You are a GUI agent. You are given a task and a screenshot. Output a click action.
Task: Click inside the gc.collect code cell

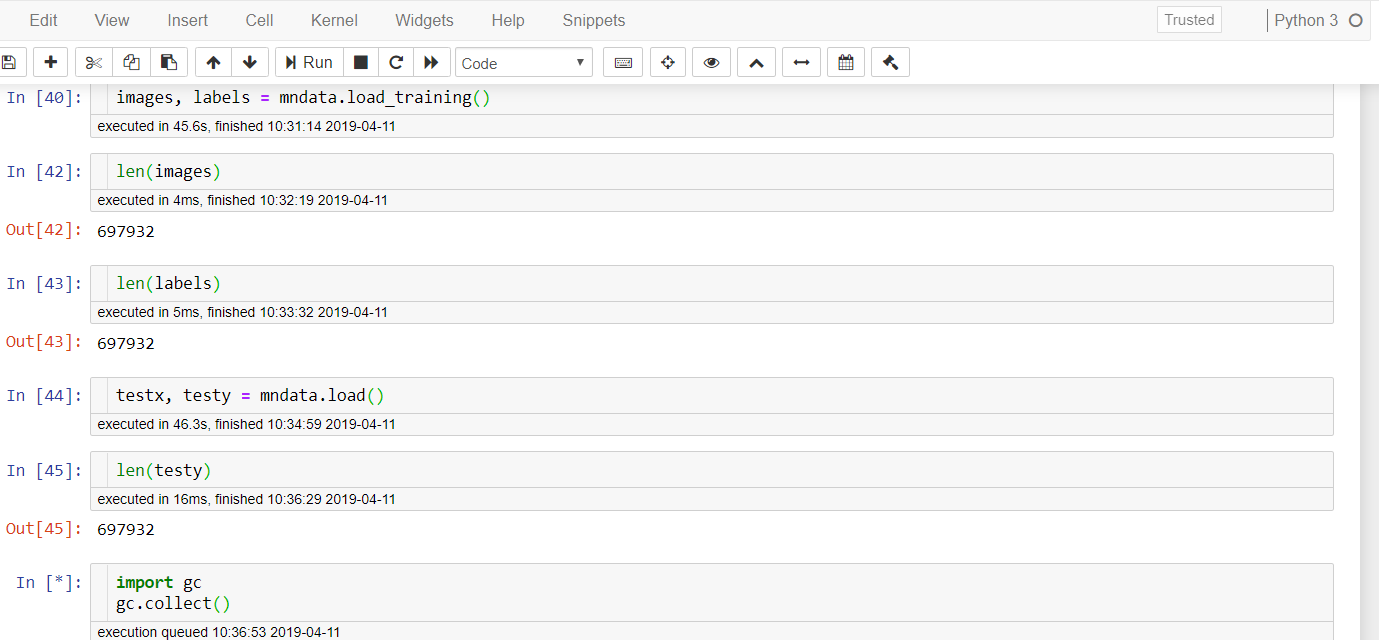400,592
